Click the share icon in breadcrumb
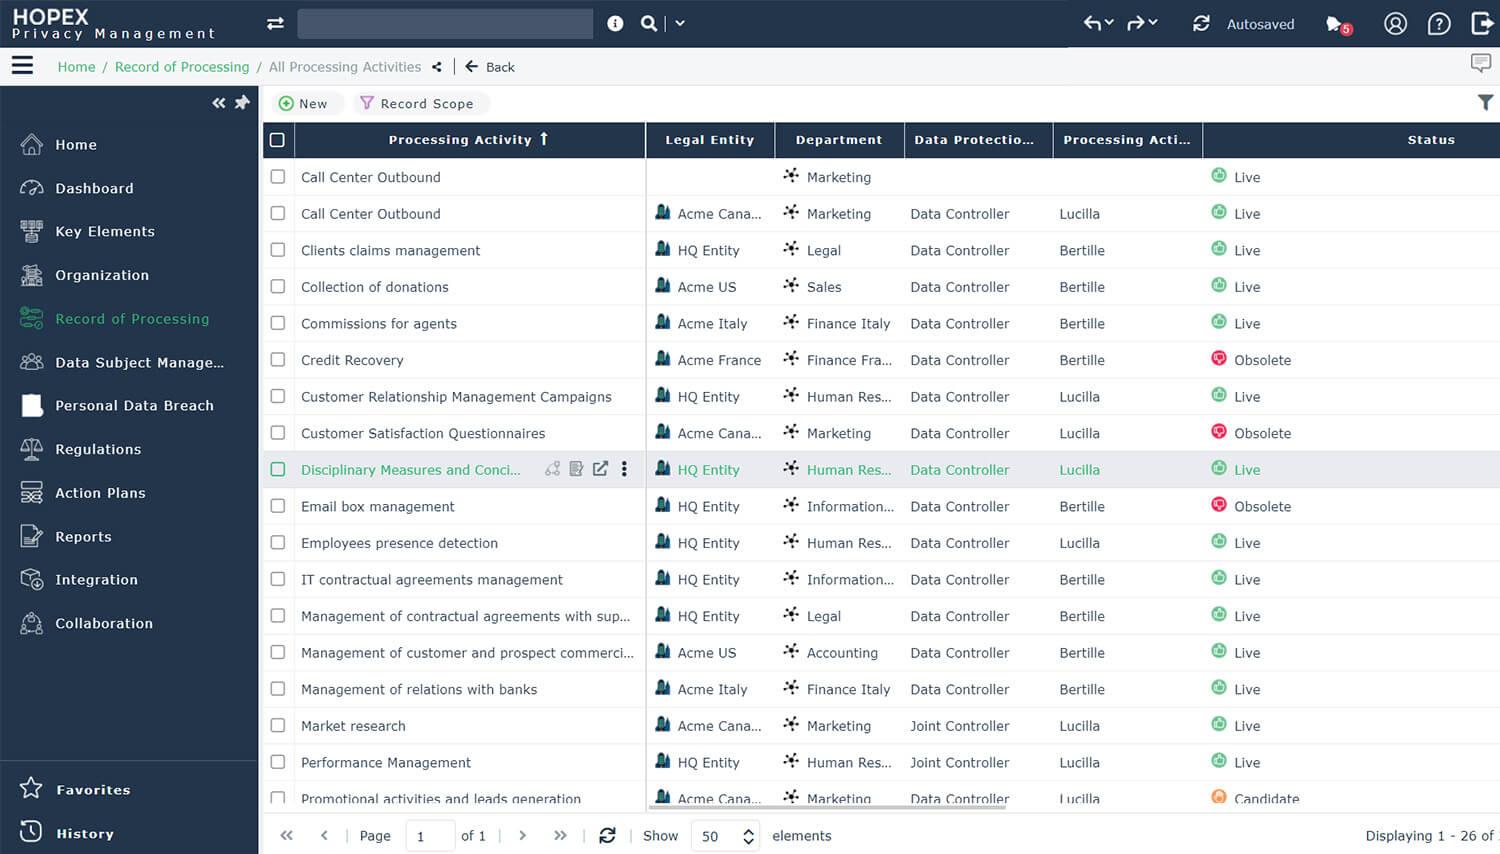Viewport: 1500px width, 854px height. [x=437, y=67]
